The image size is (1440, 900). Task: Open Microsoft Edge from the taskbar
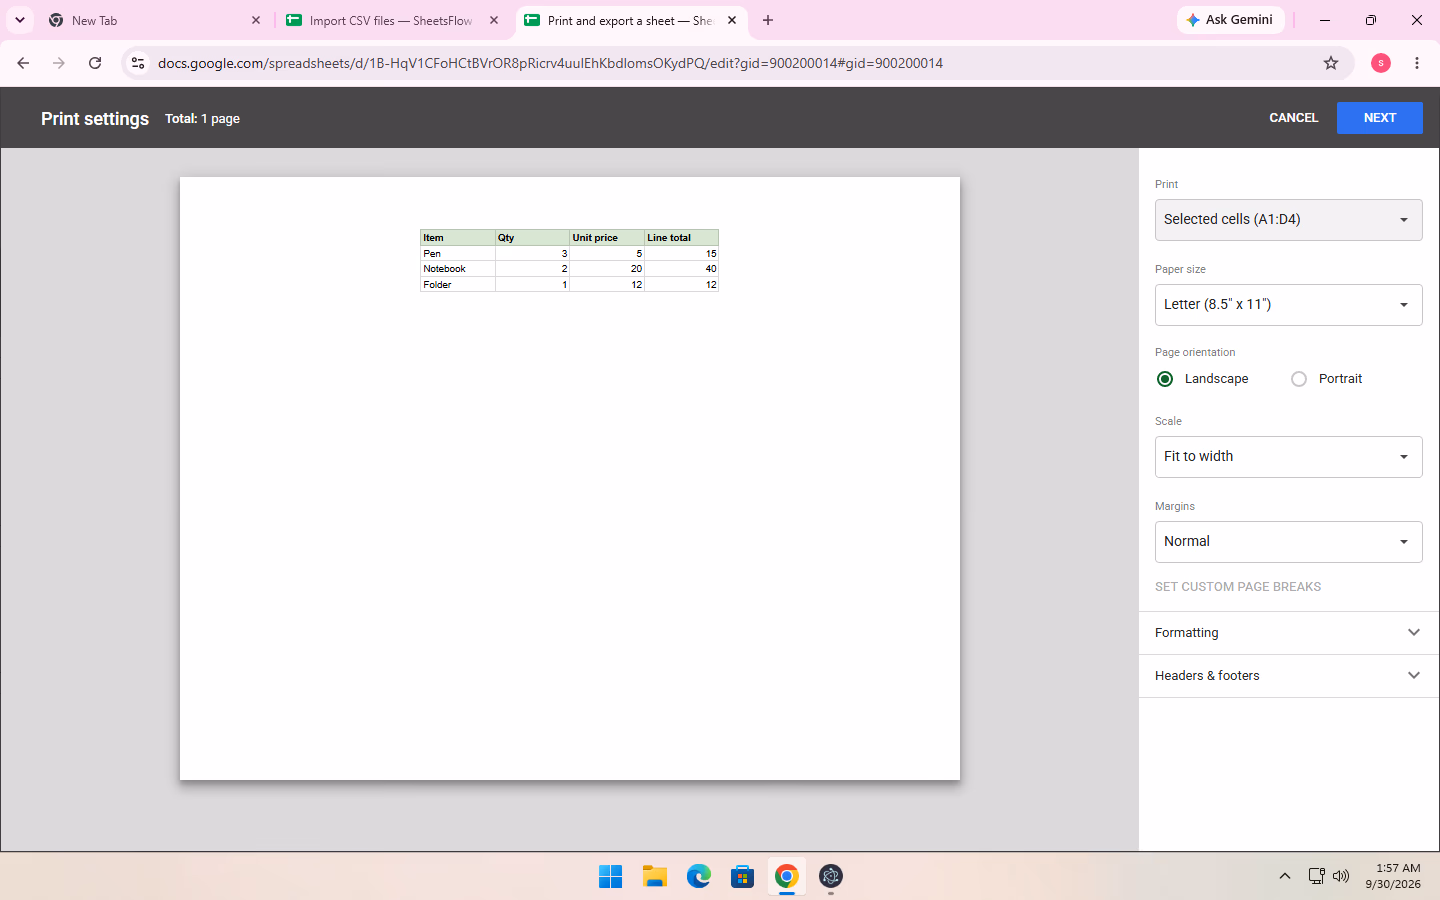point(699,877)
